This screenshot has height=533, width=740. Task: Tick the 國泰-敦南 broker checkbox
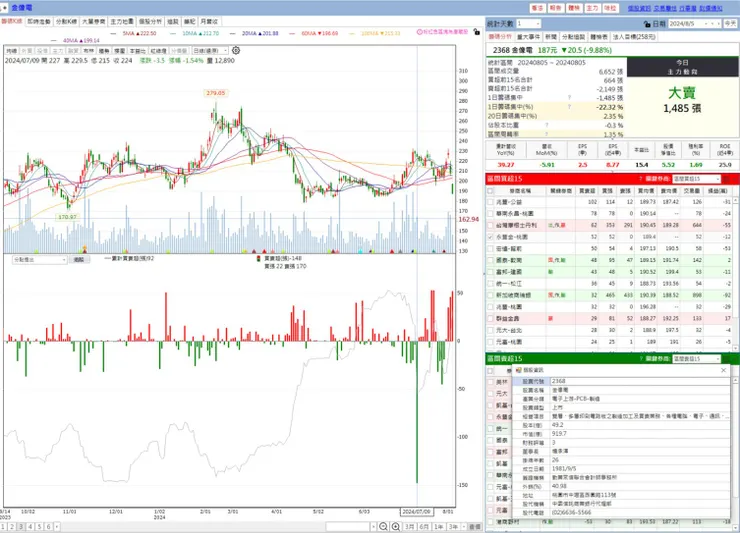click(x=491, y=260)
